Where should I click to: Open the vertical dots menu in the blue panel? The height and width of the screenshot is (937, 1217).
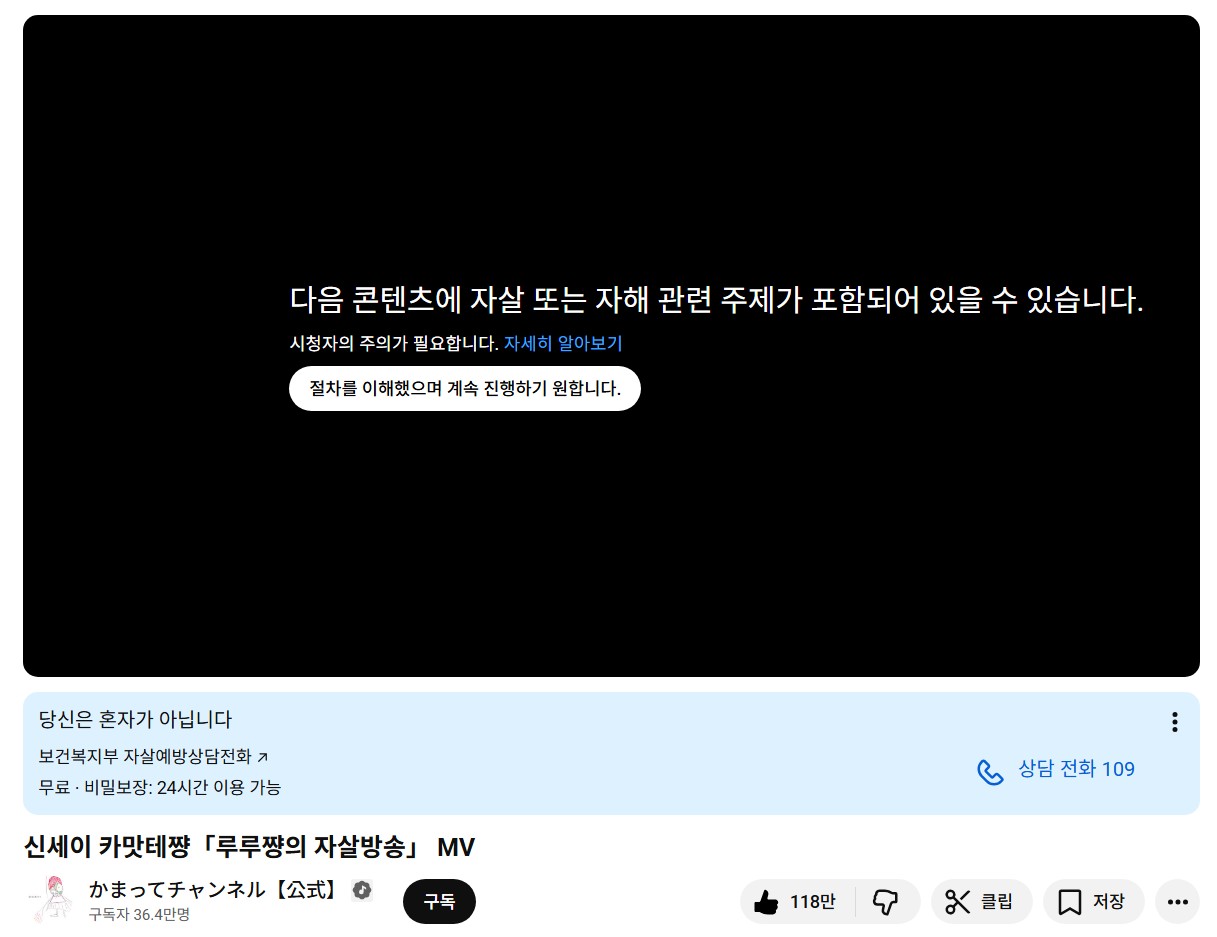tap(1174, 722)
